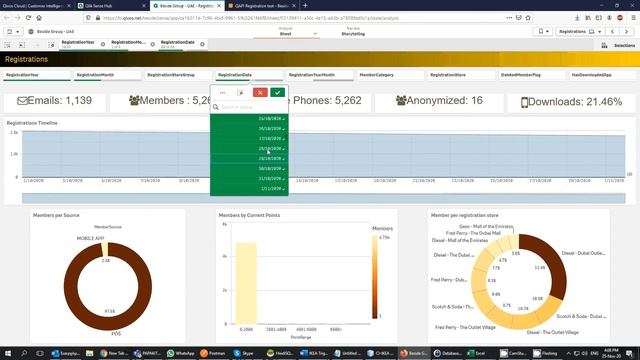
Task: Open the RegistrationYear filter pane
Action: 37,75
